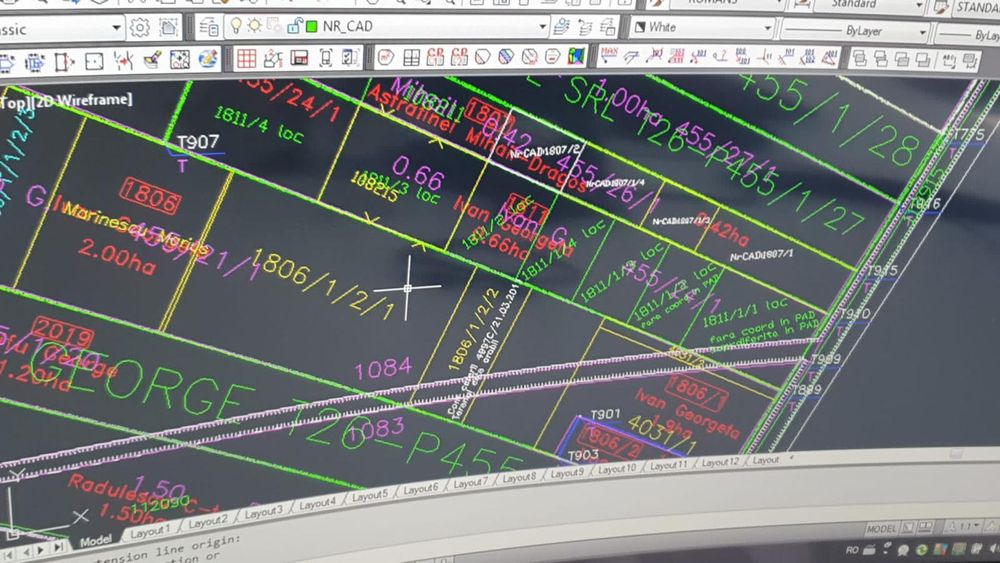
Task: Click the jump to last layout tab arrow
Action: pos(58,546)
